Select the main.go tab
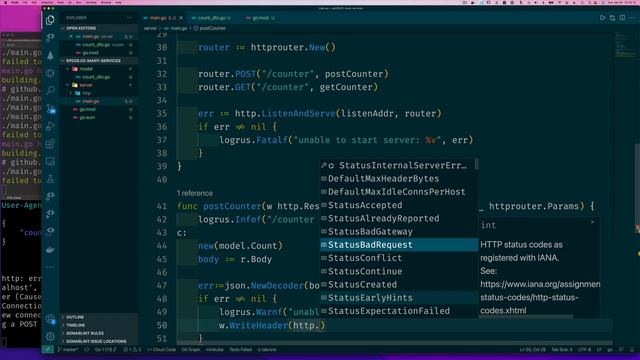640x360 pixels. (x=161, y=18)
